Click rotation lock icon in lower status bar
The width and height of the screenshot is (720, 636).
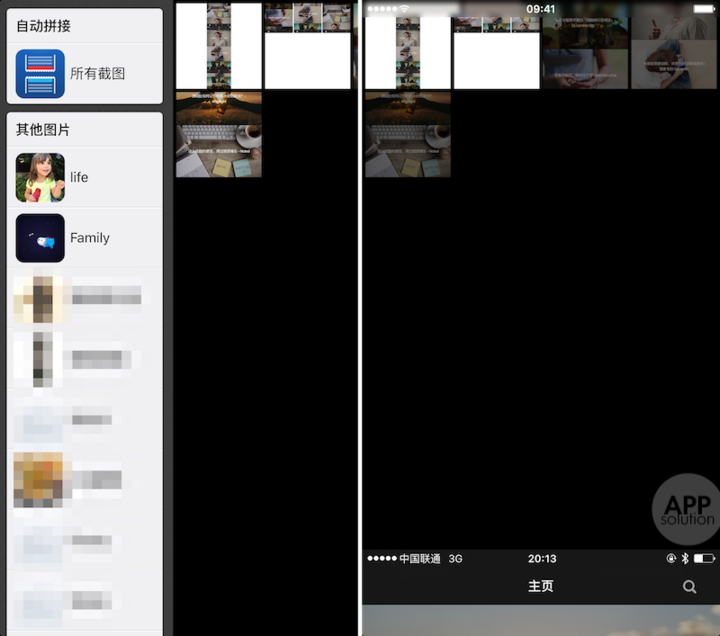[671, 559]
